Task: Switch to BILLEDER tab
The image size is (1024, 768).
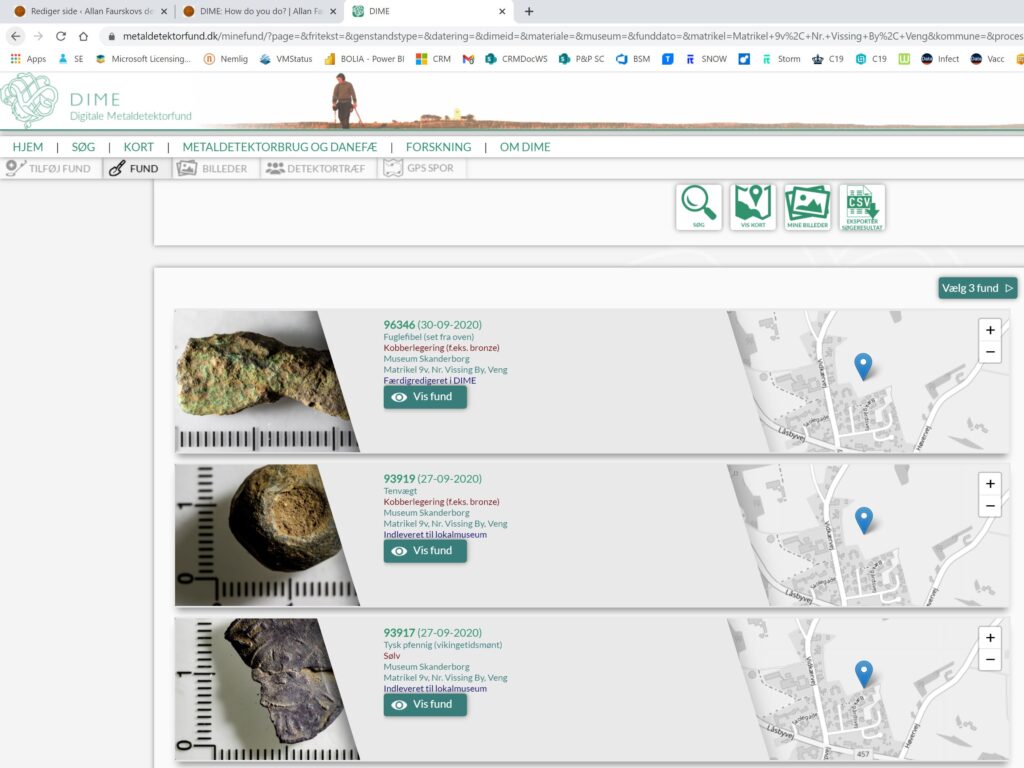Action: click(x=214, y=168)
